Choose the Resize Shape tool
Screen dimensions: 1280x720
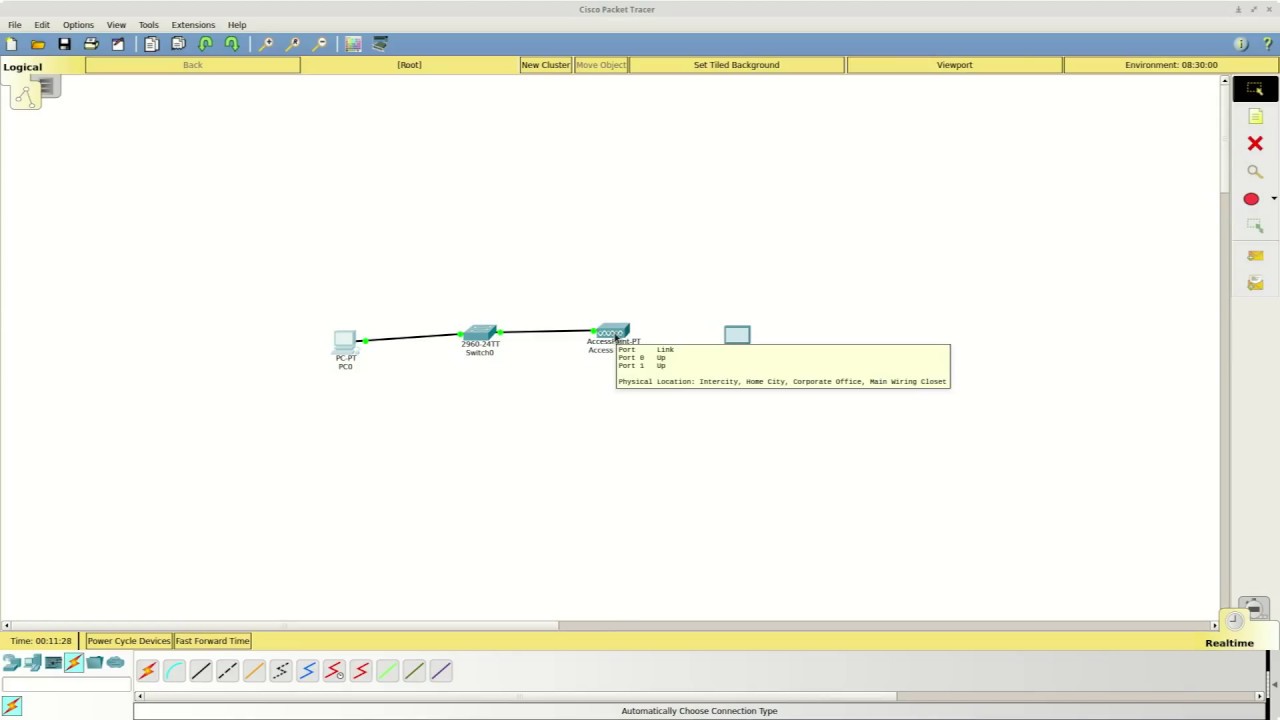coord(1255,227)
